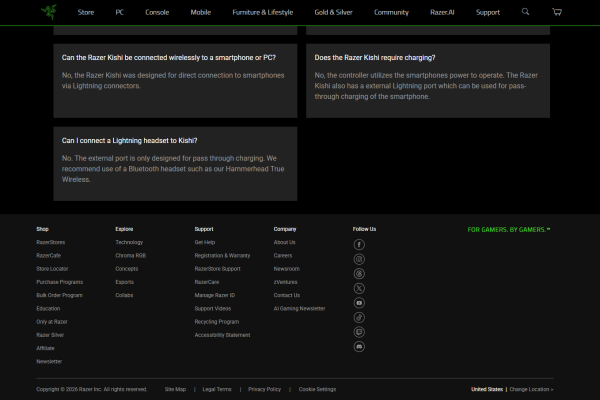Open Careers footer link

pyautogui.click(x=283, y=255)
